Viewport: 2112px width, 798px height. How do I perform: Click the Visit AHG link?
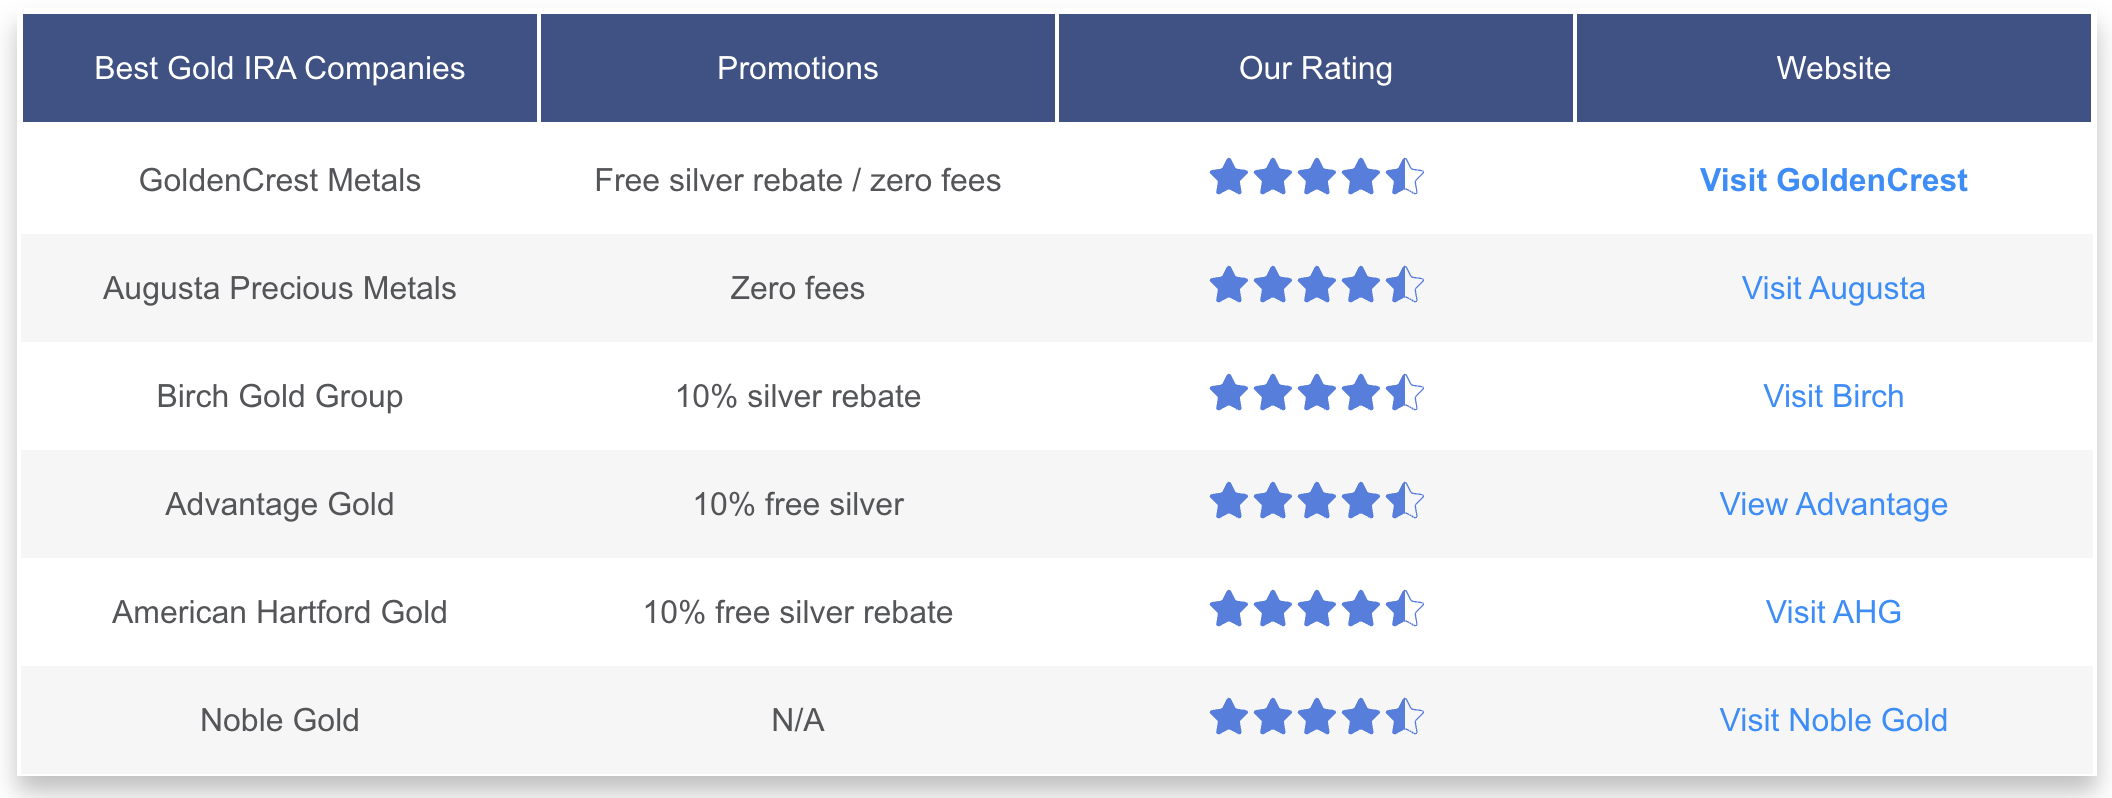(x=1833, y=612)
